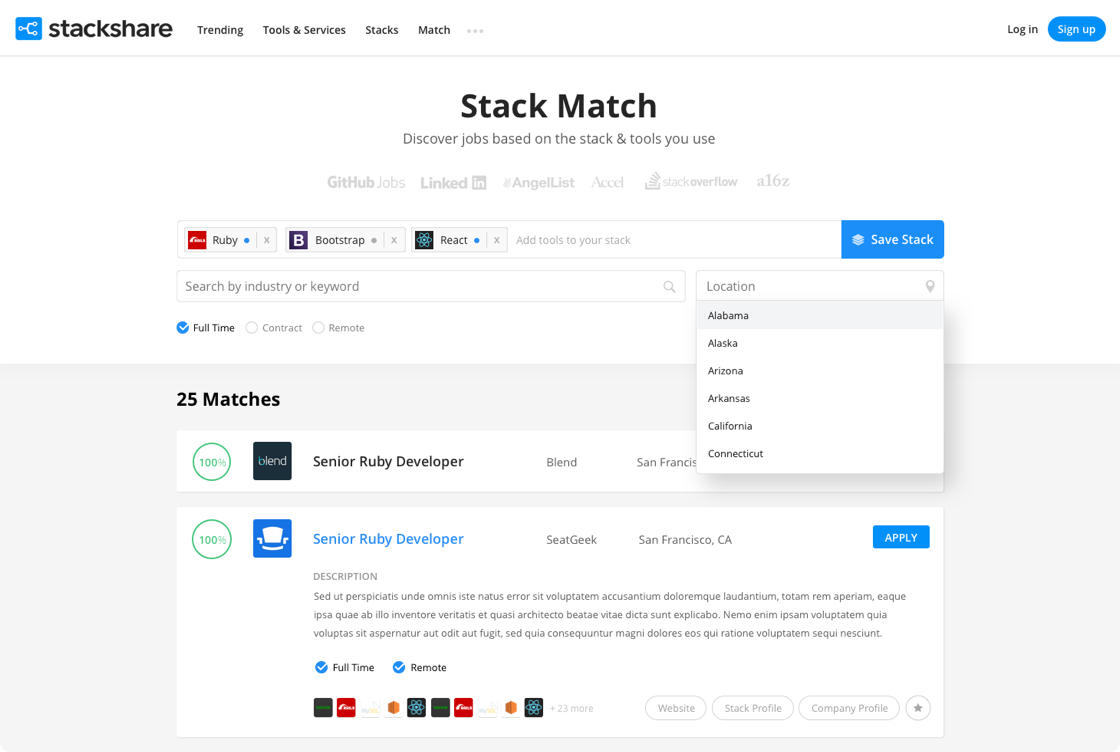Pick Connecticut from location options
The height and width of the screenshot is (752, 1120).
pyautogui.click(x=820, y=453)
